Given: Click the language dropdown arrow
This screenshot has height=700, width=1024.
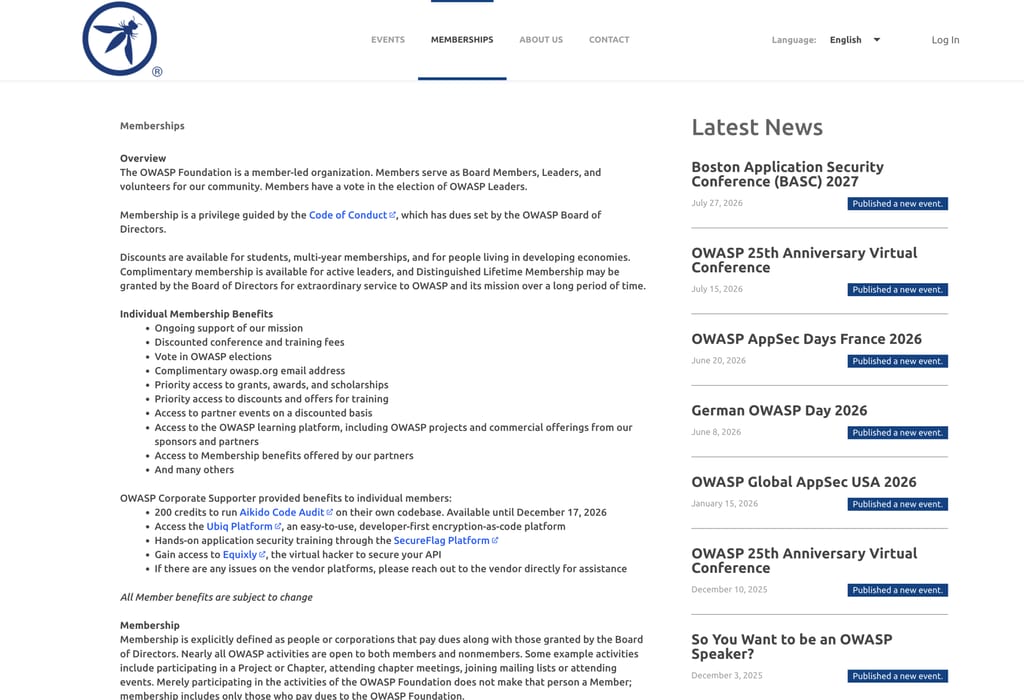Looking at the screenshot, I should pyautogui.click(x=876, y=40).
